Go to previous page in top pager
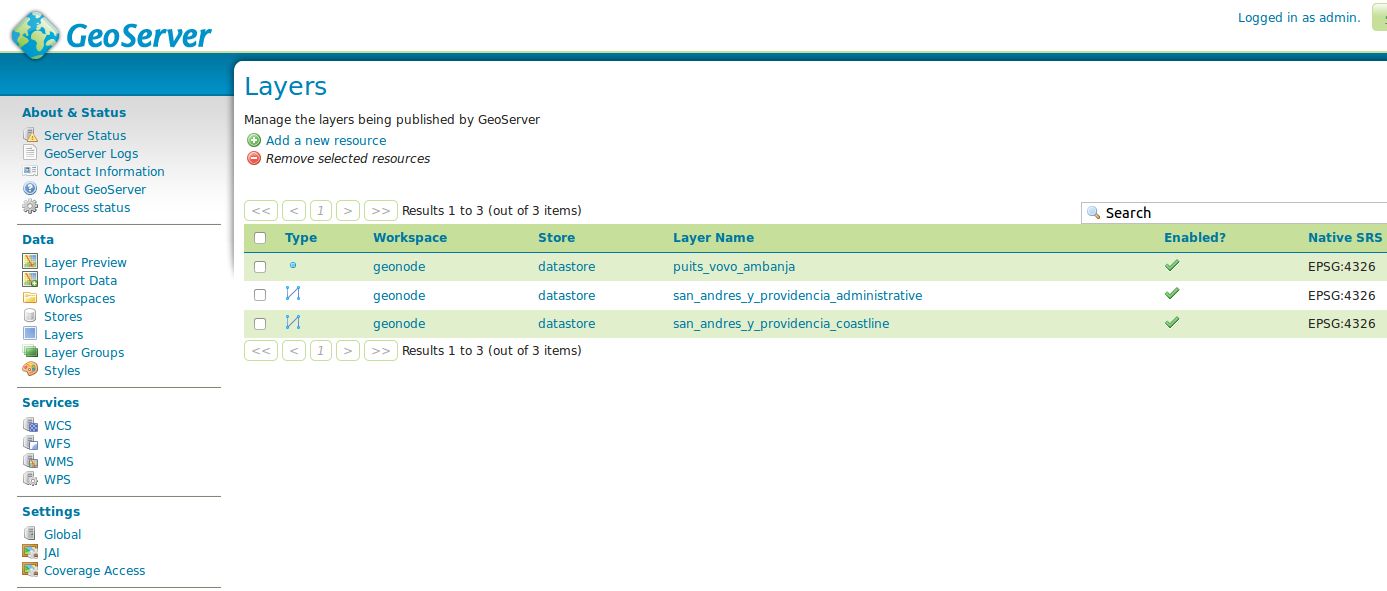The width and height of the screenshot is (1387, 591). pos(294,211)
